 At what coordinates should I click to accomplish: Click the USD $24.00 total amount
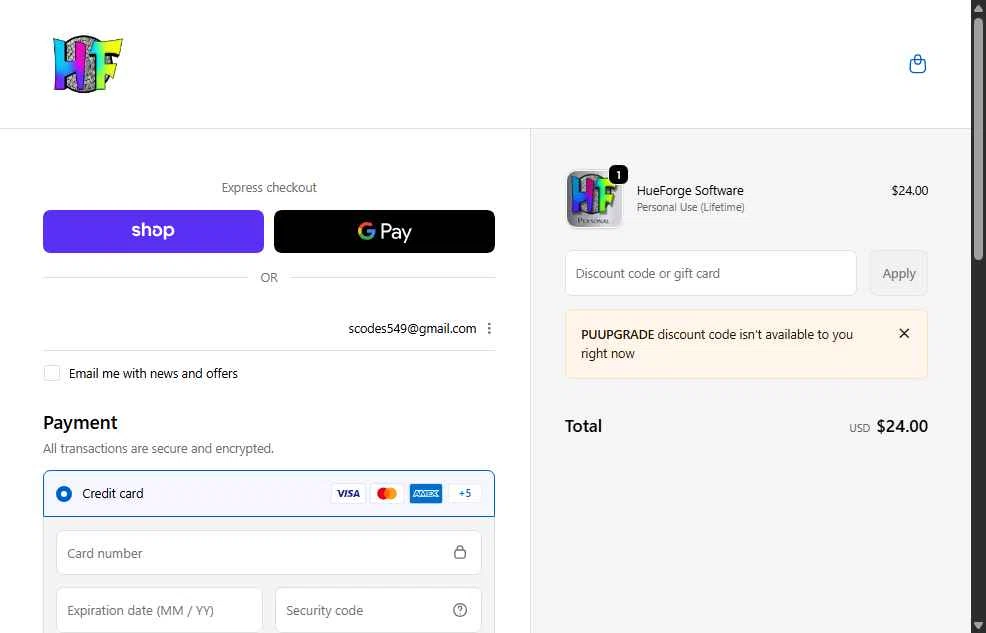coord(889,426)
